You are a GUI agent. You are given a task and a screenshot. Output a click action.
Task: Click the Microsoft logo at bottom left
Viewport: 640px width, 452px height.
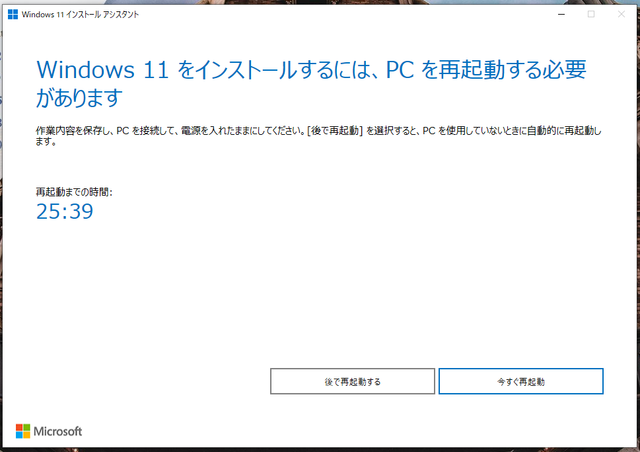(x=49, y=431)
